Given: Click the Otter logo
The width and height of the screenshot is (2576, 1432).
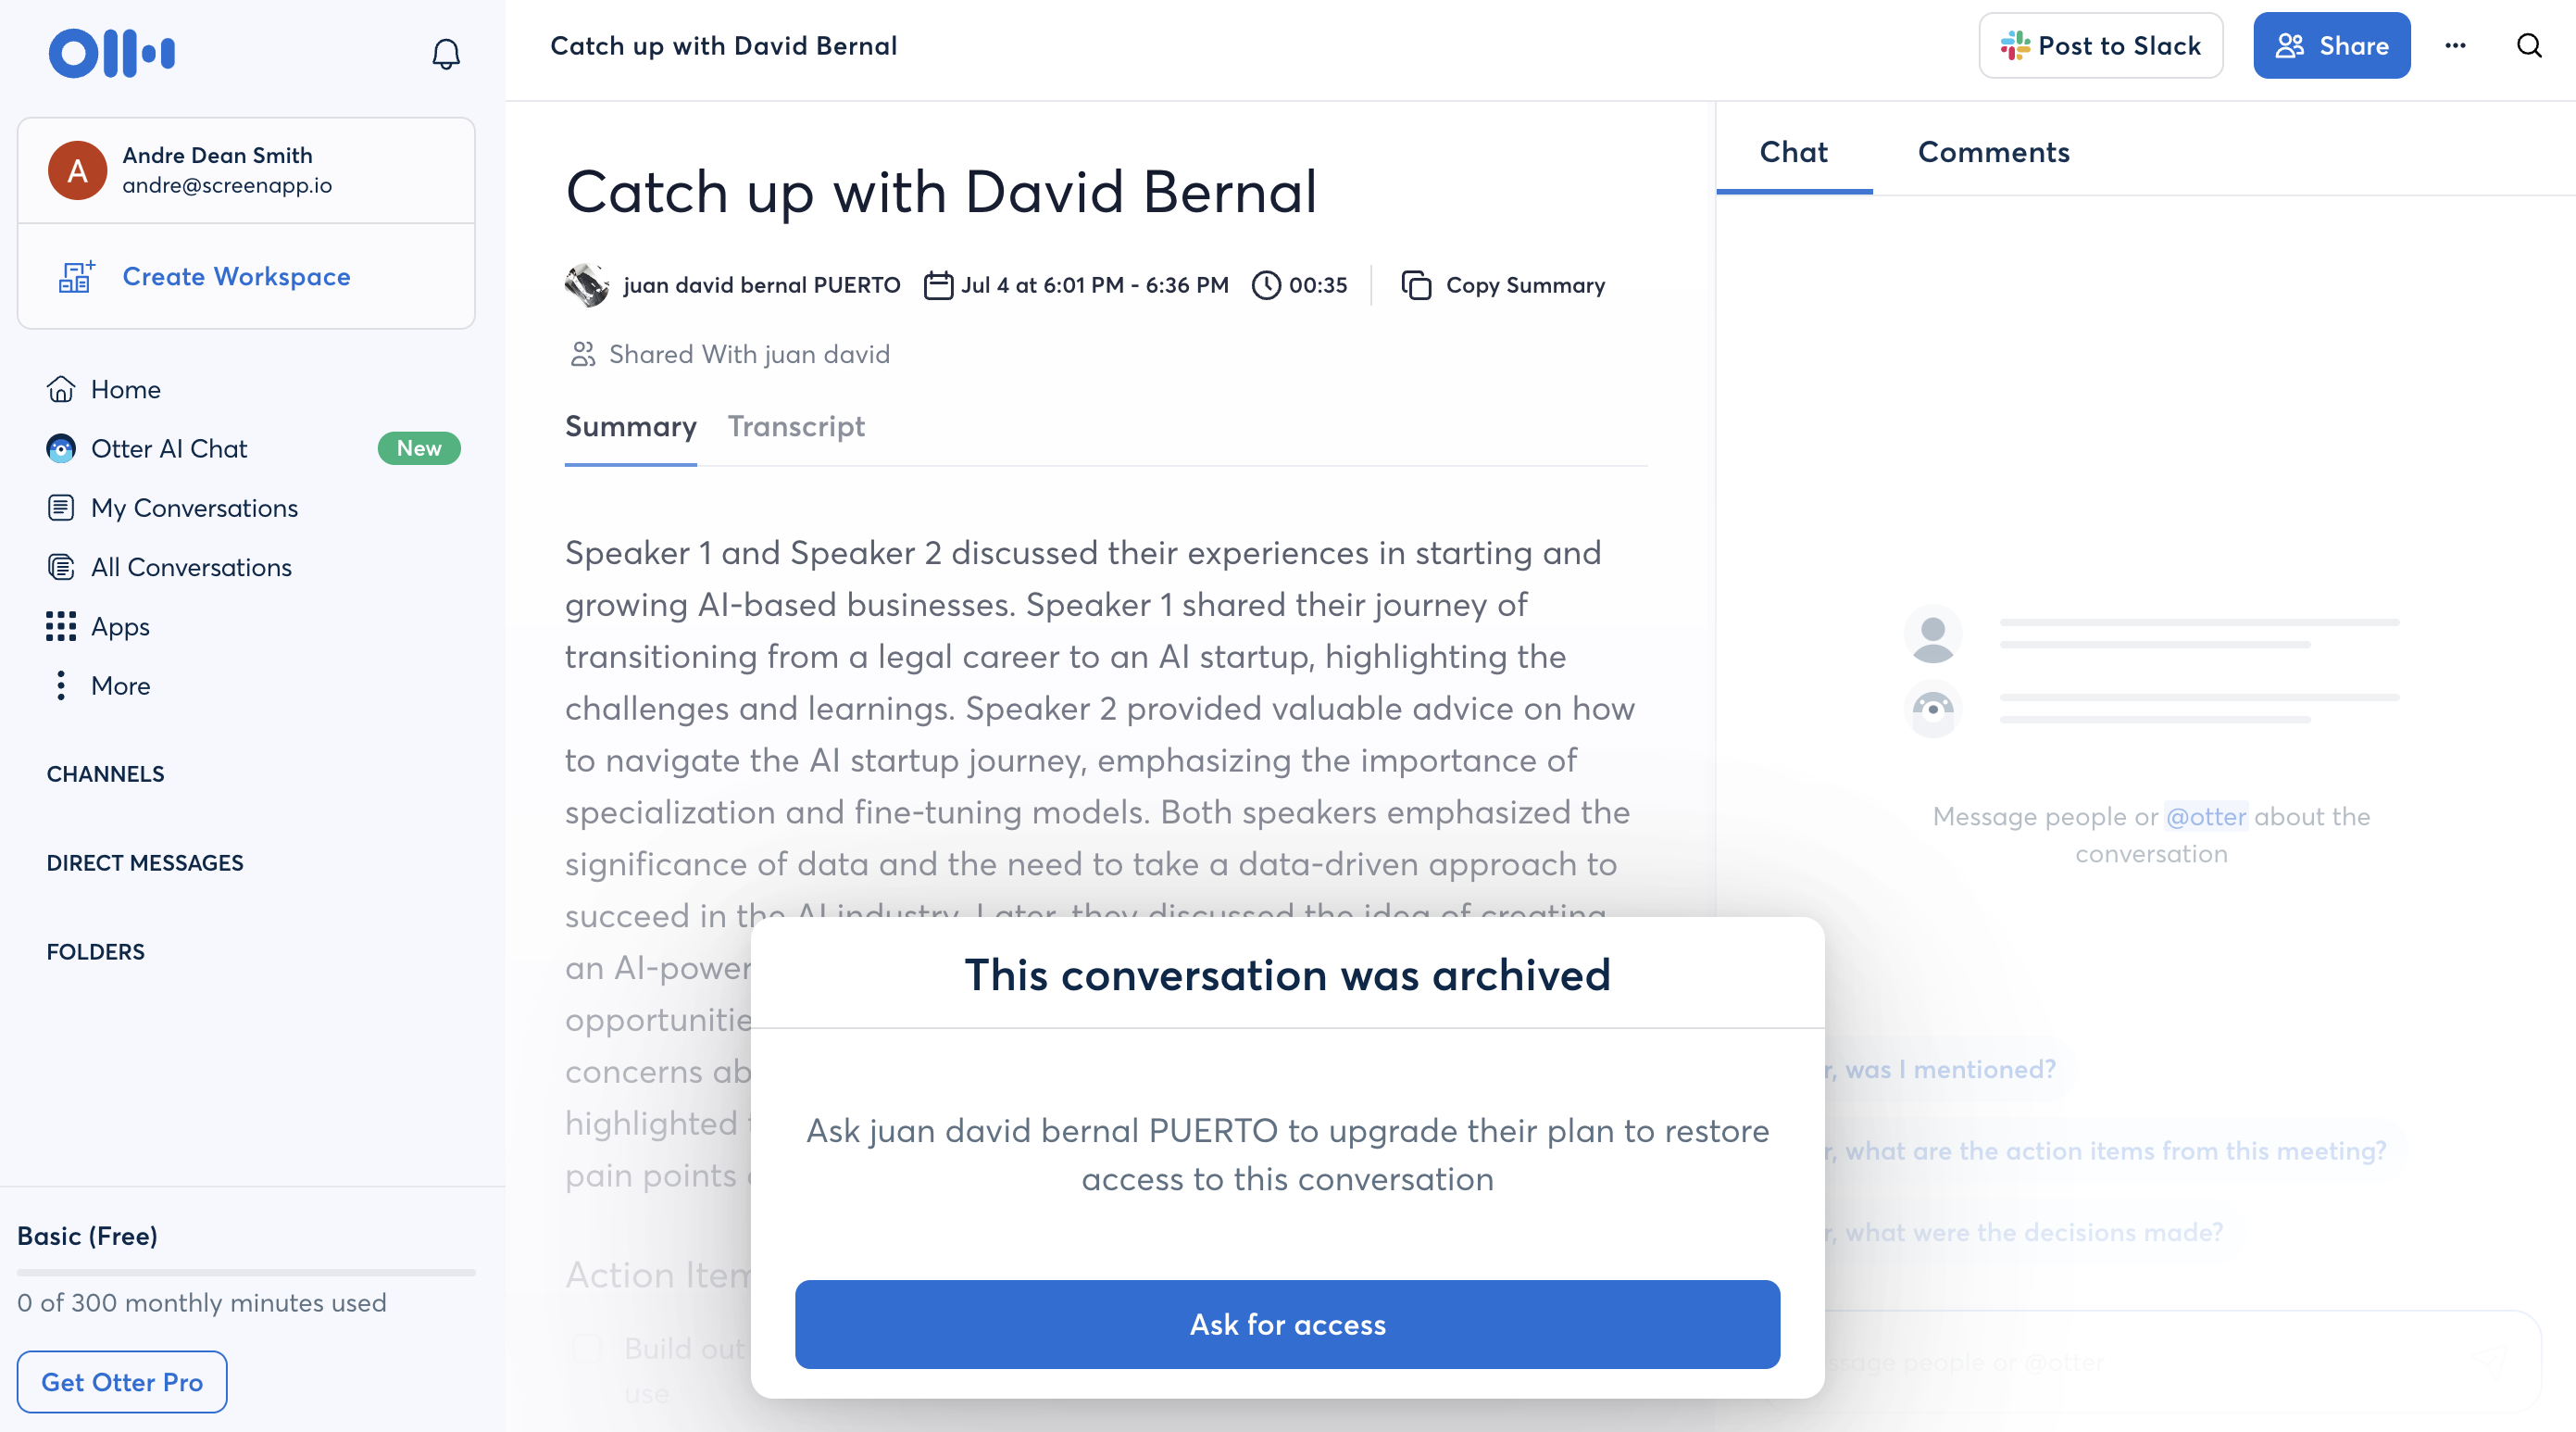Looking at the screenshot, I should 112,53.
